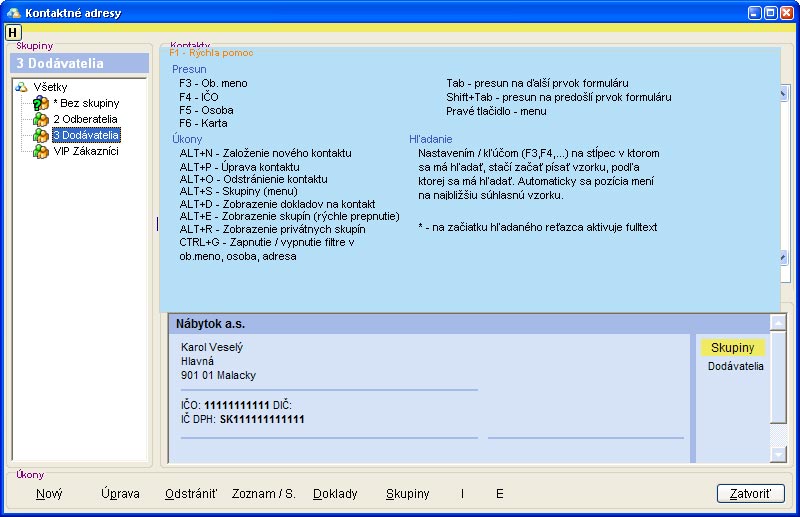800x517 pixels.
Task: Open the Skupiny menu button
Action: (x=407, y=493)
